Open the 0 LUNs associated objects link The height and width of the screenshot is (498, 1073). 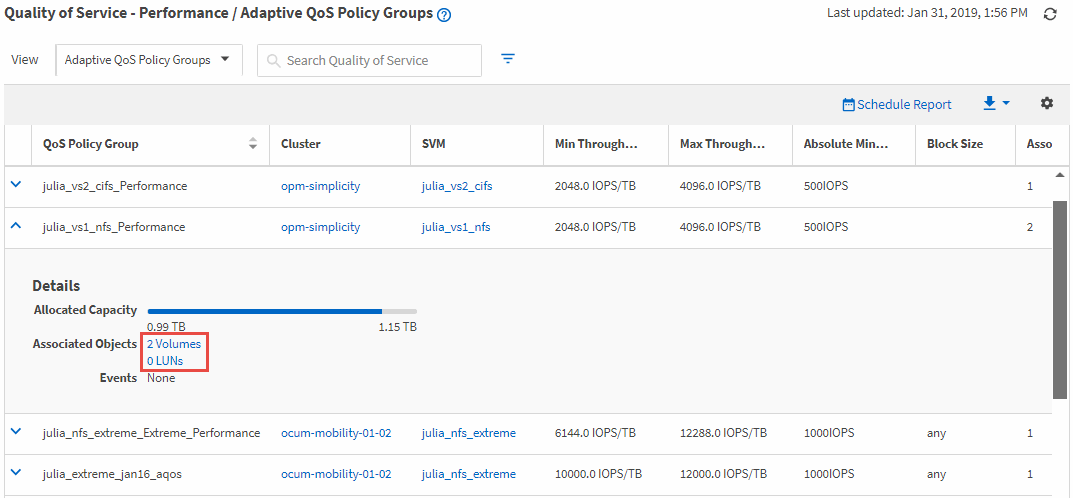point(165,361)
